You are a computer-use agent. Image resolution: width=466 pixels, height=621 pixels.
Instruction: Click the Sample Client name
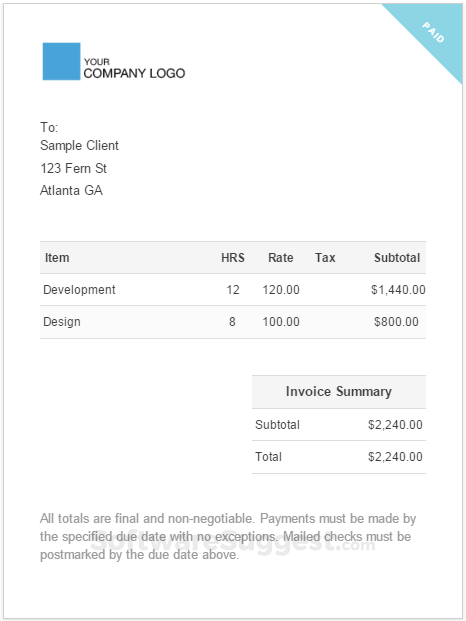[79, 145]
